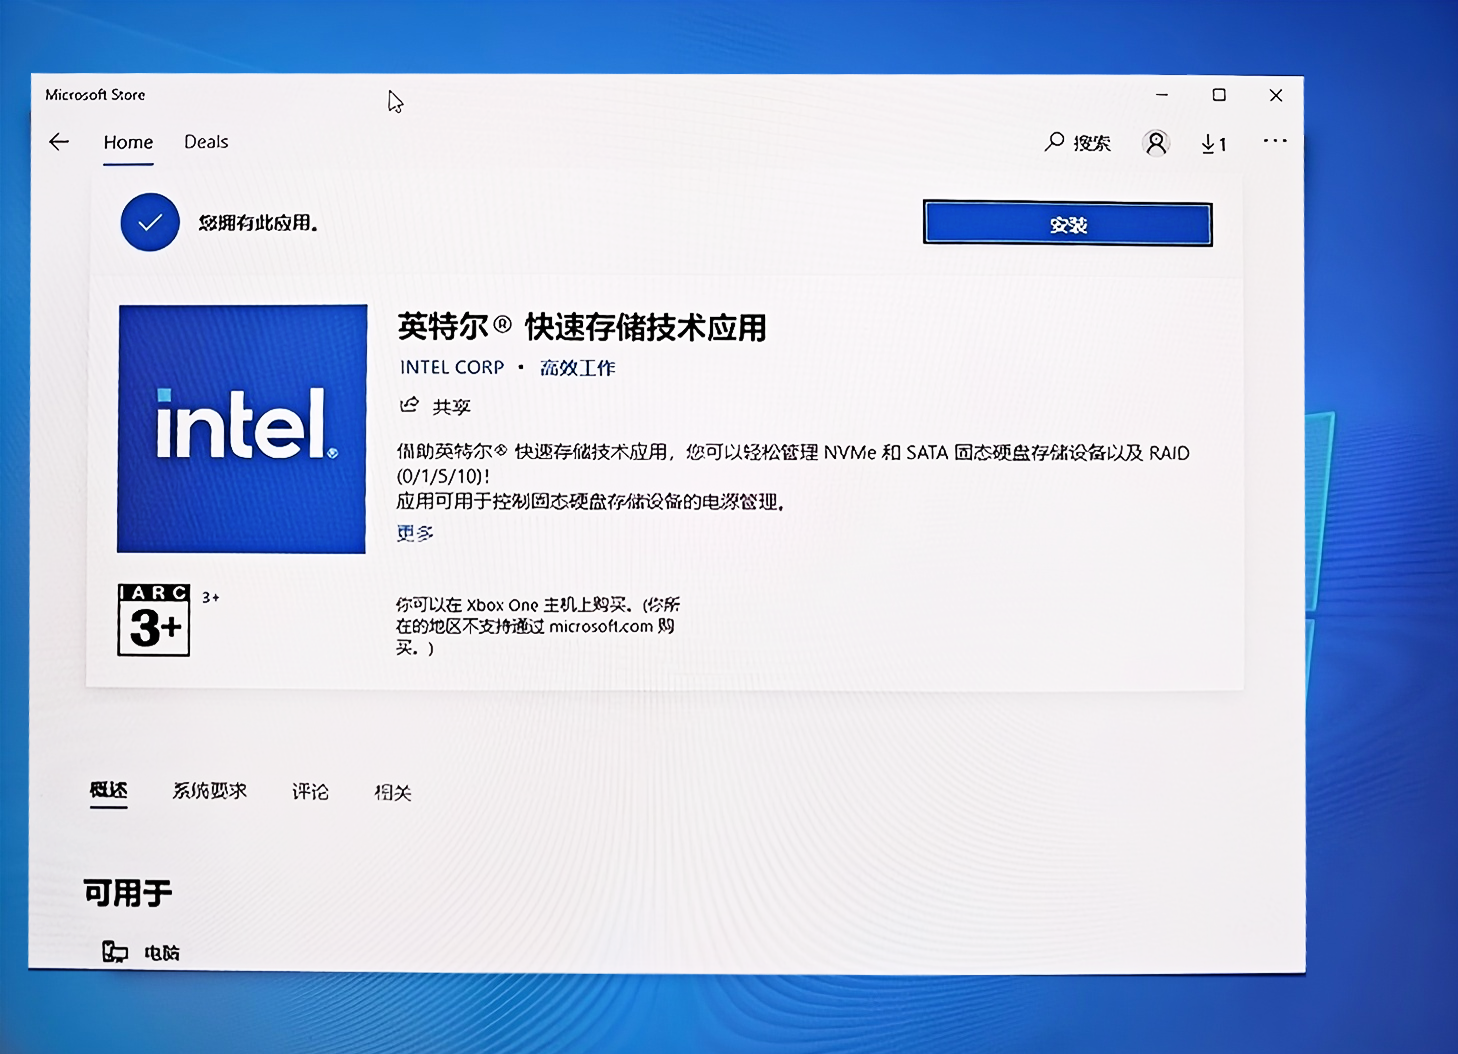The image size is (1458, 1054).
Task: Open the three-dot more menu
Action: [1275, 141]
